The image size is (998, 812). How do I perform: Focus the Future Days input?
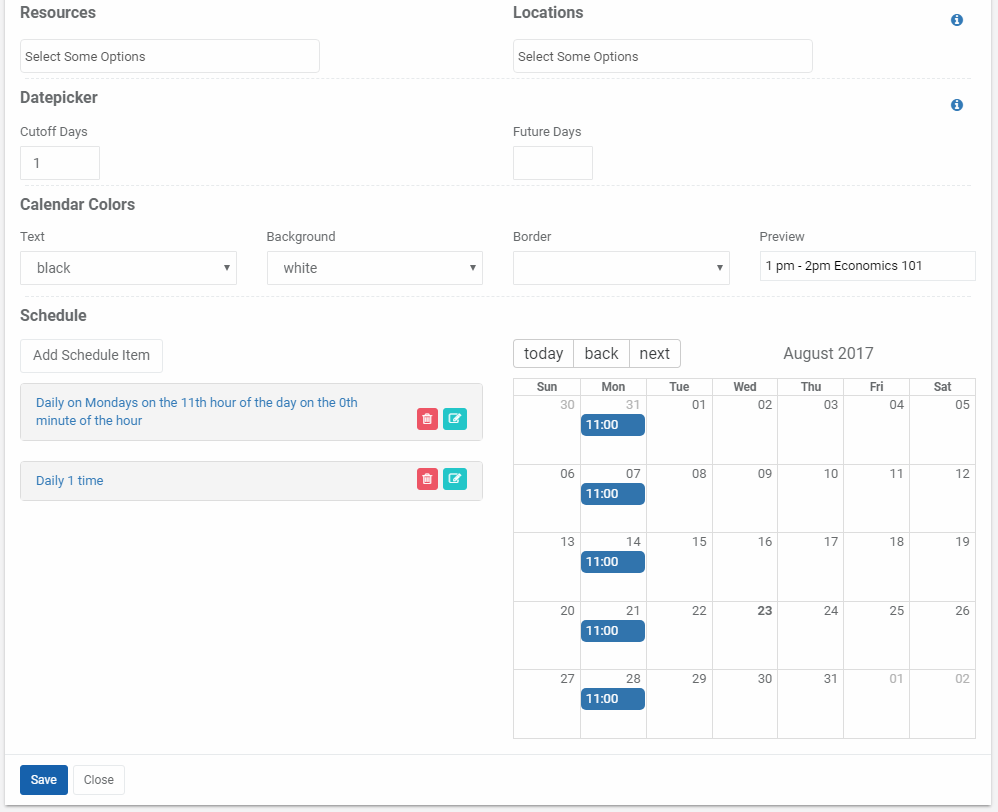553,163
